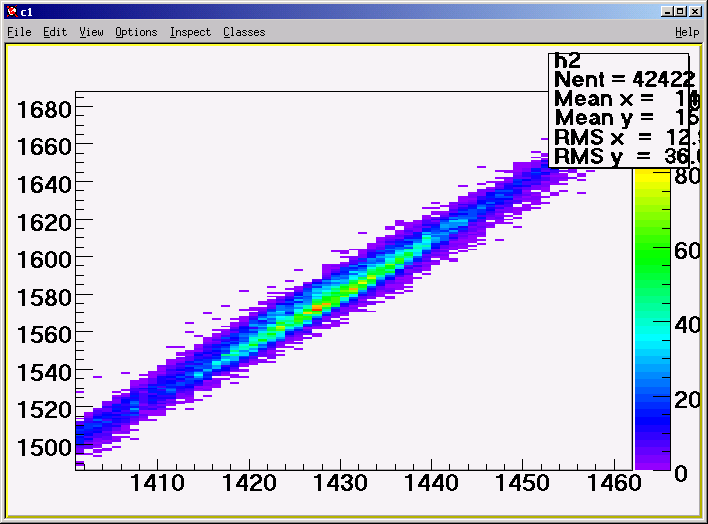Maximize the c1 canvas window
The image size is (708, 524).
[680, 11]
